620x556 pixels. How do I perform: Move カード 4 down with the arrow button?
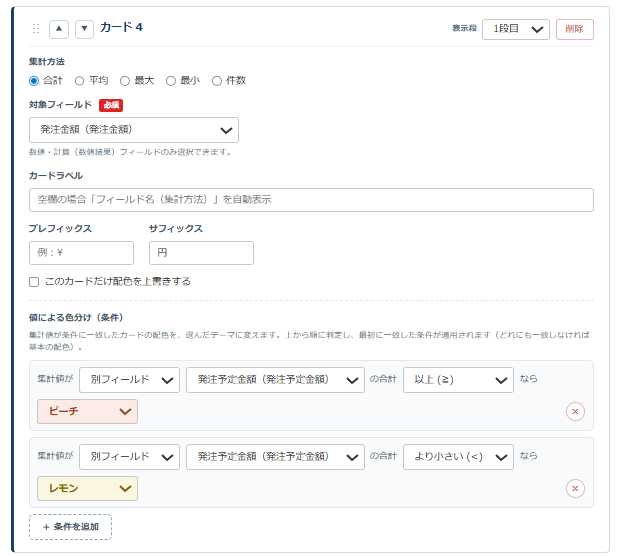84,29
